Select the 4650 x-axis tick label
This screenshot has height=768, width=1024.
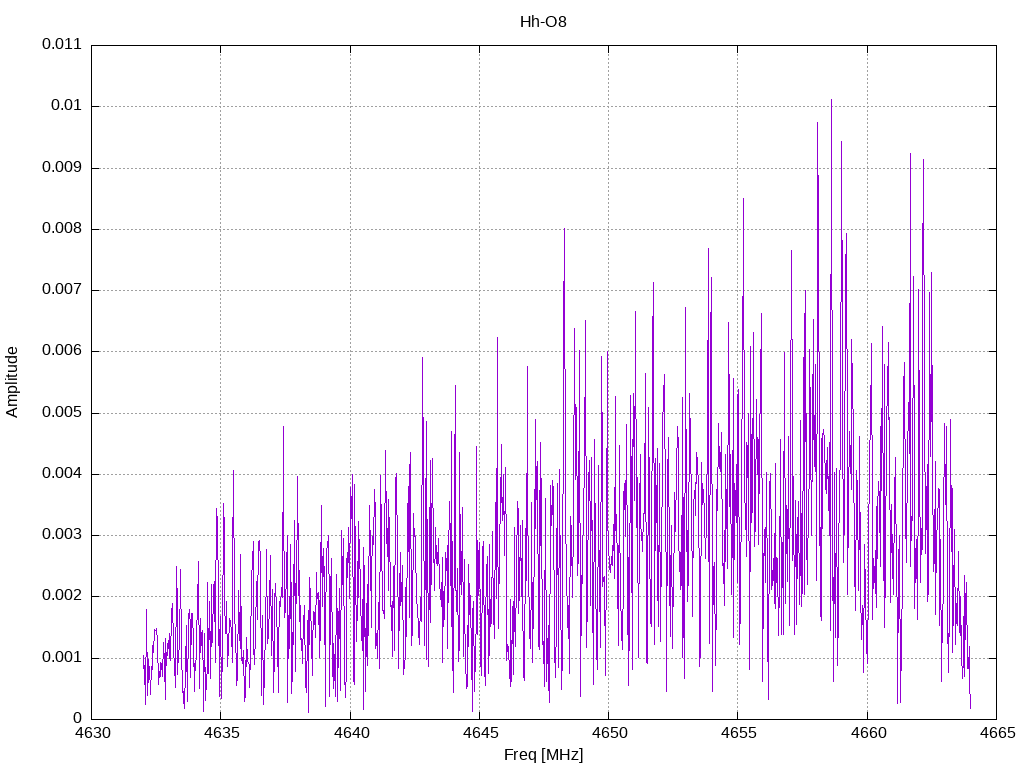(608, 734)
